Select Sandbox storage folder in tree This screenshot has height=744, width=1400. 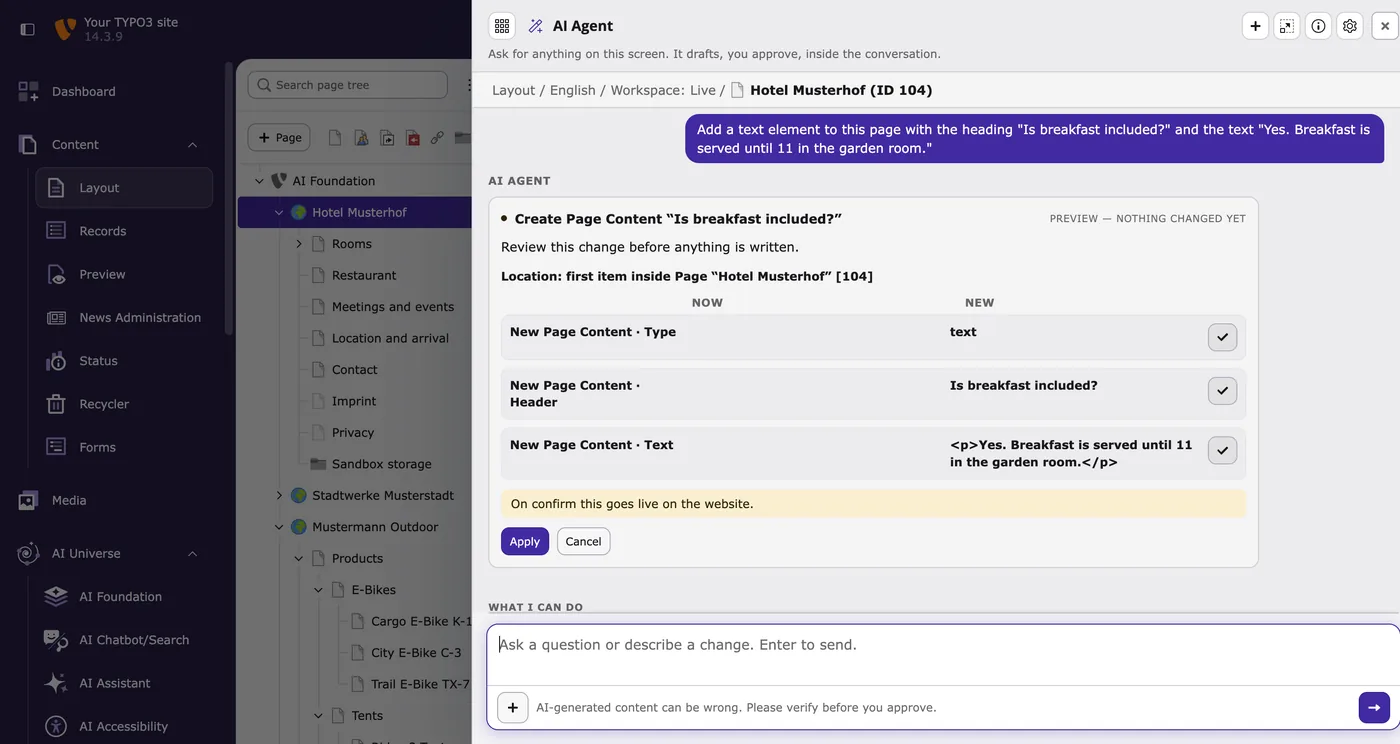381,464
